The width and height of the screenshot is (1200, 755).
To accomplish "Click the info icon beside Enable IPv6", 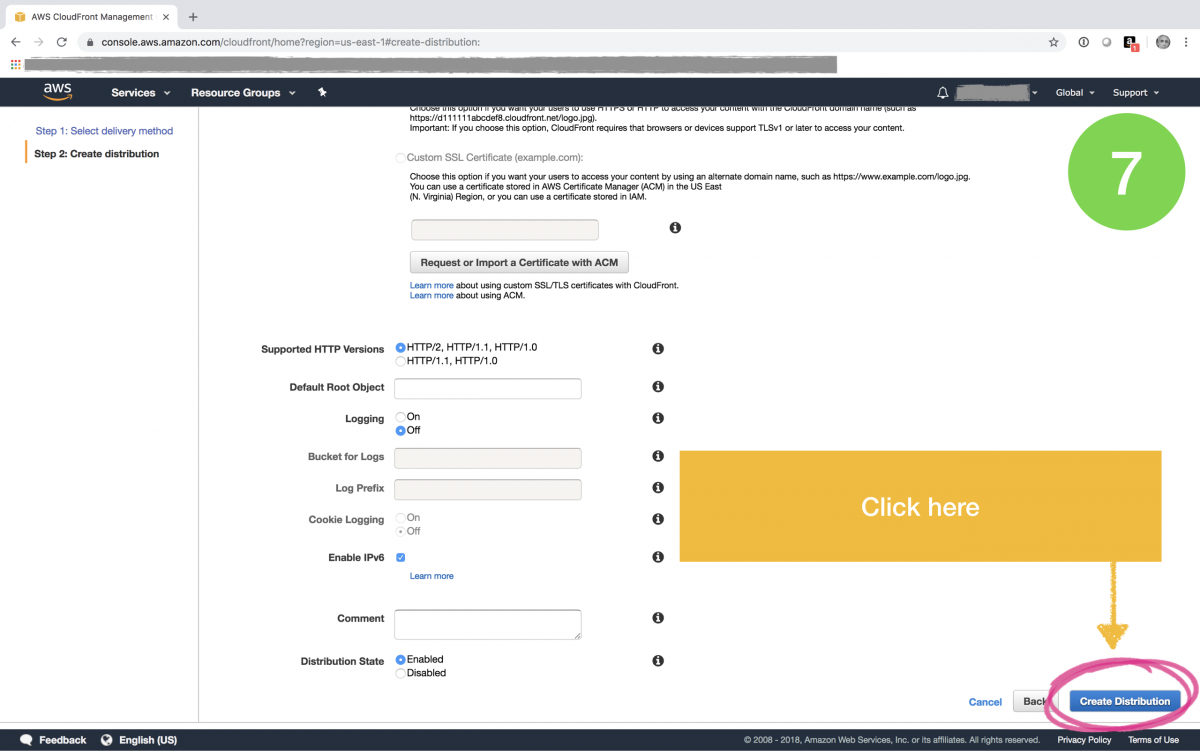I will (657, 556).
